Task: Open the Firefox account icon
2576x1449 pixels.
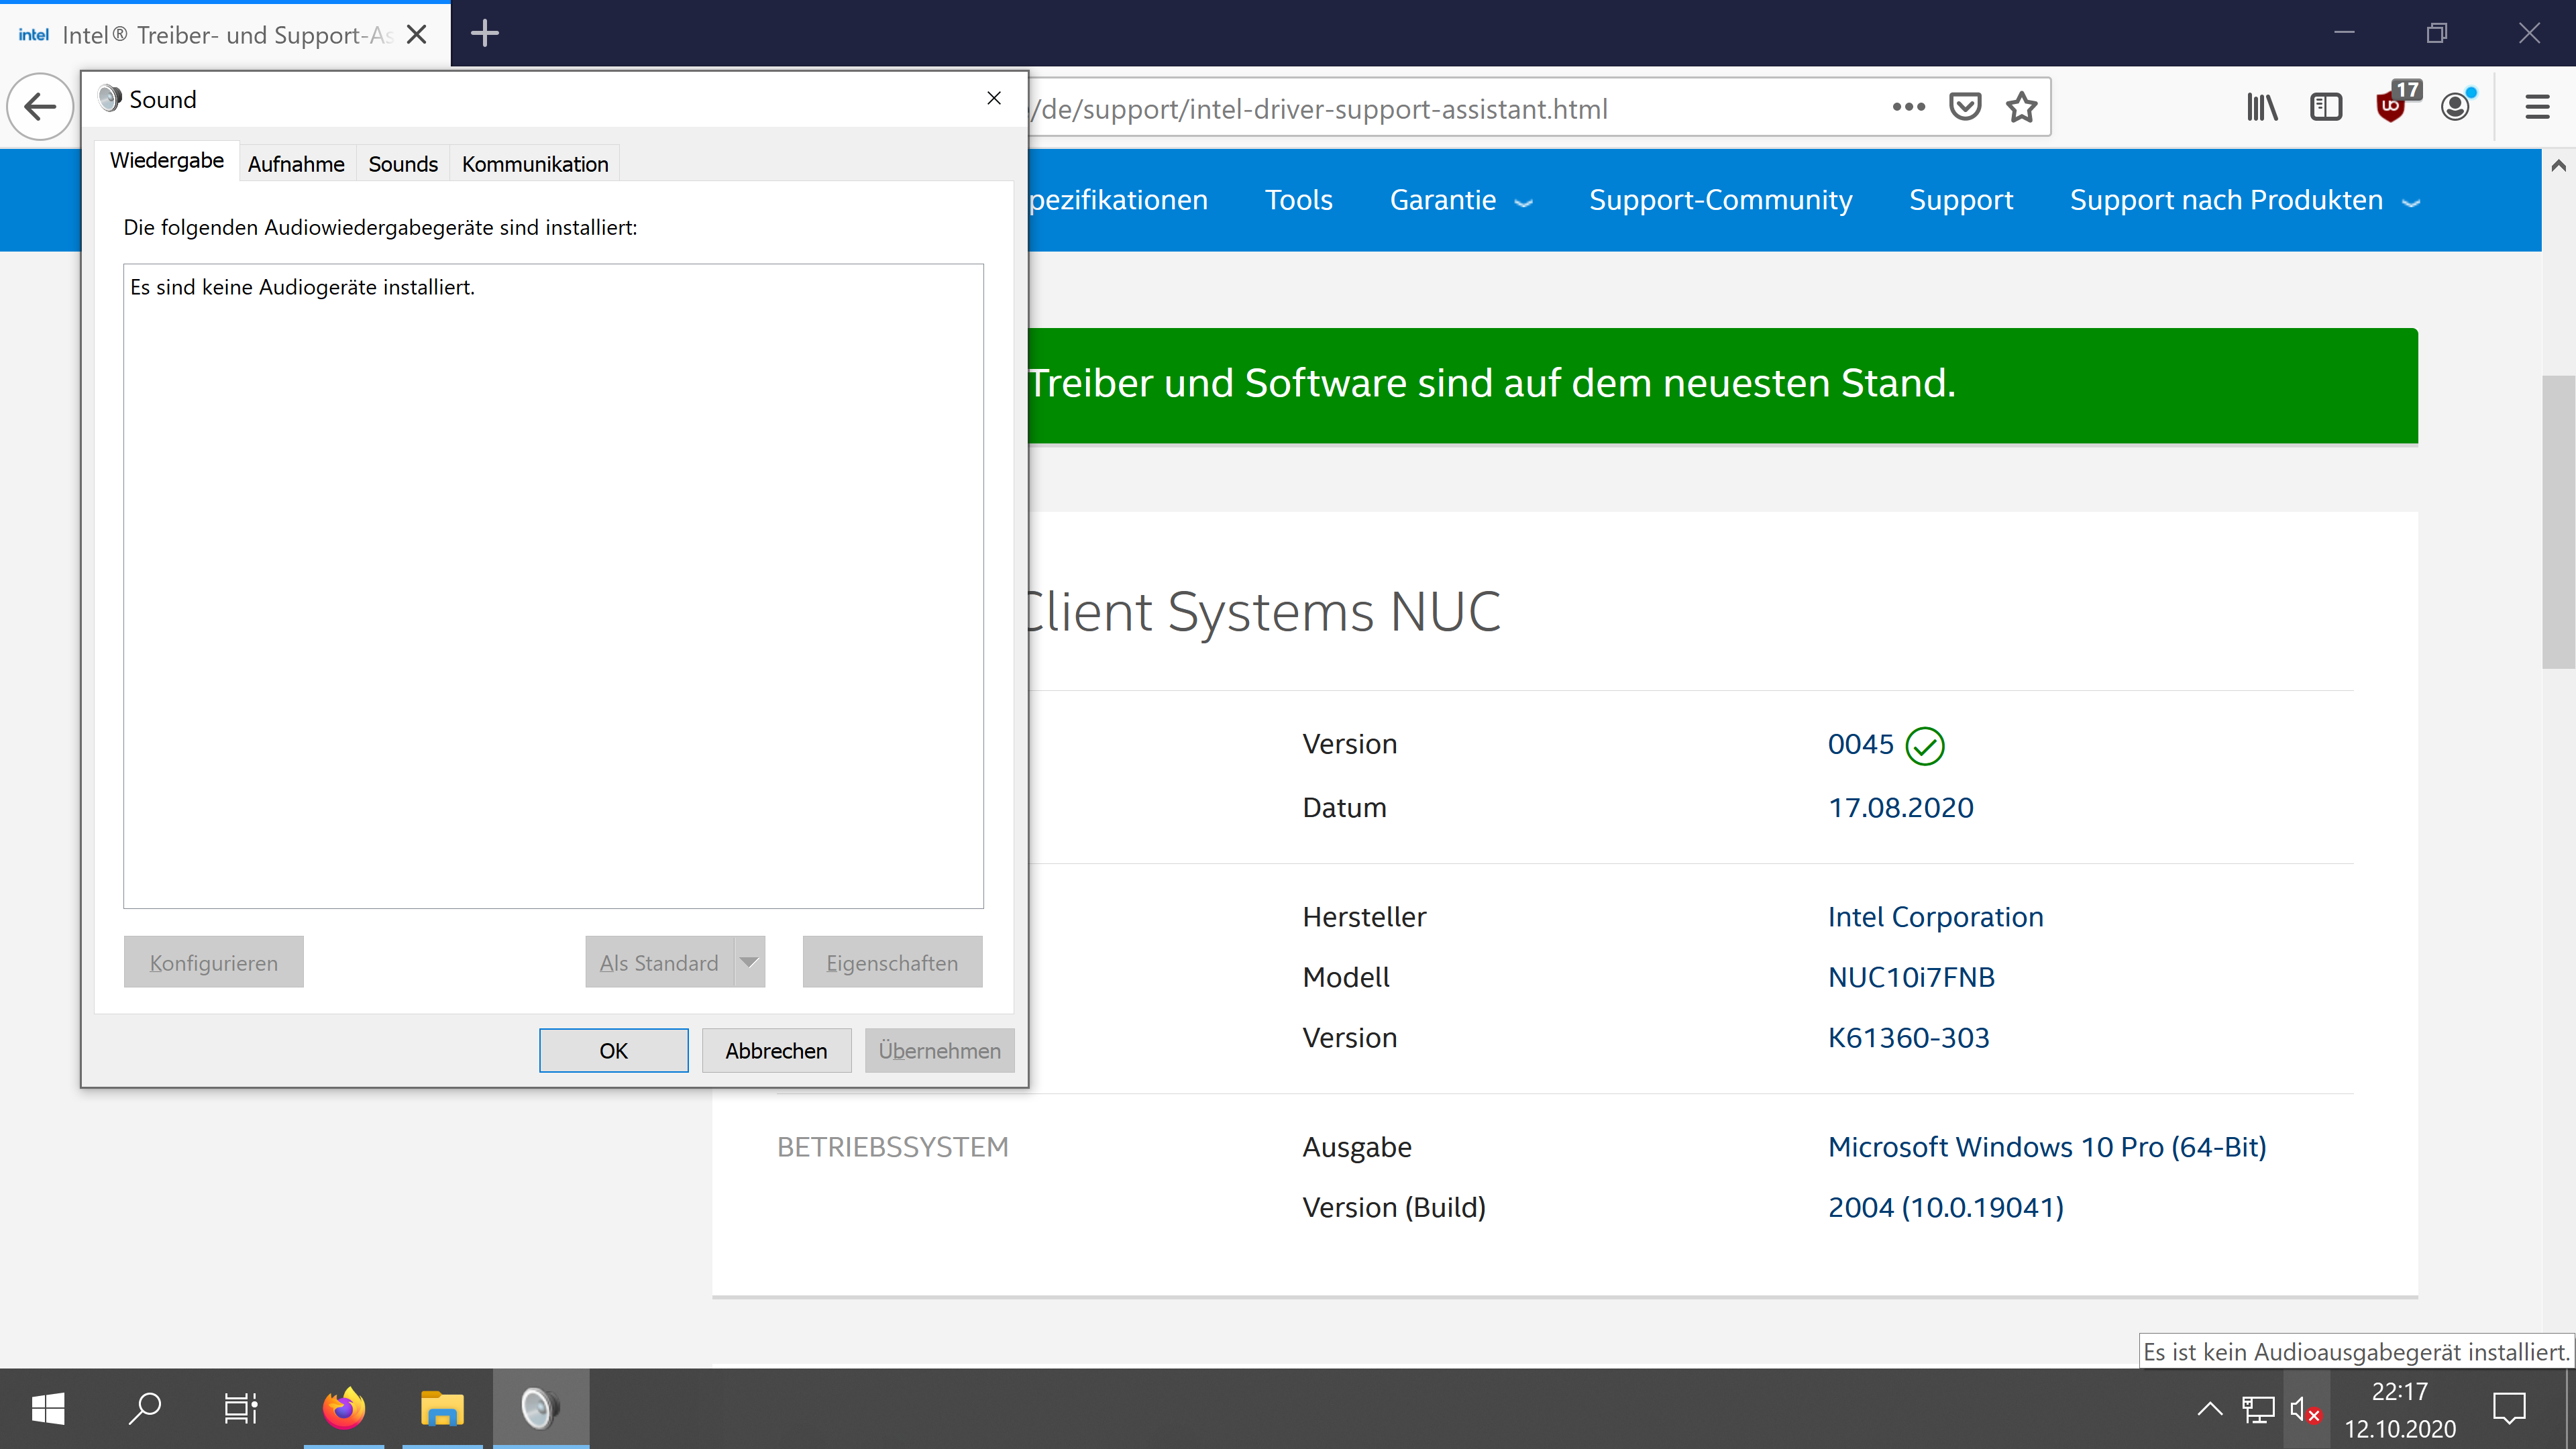Action: coord(2456,107)
